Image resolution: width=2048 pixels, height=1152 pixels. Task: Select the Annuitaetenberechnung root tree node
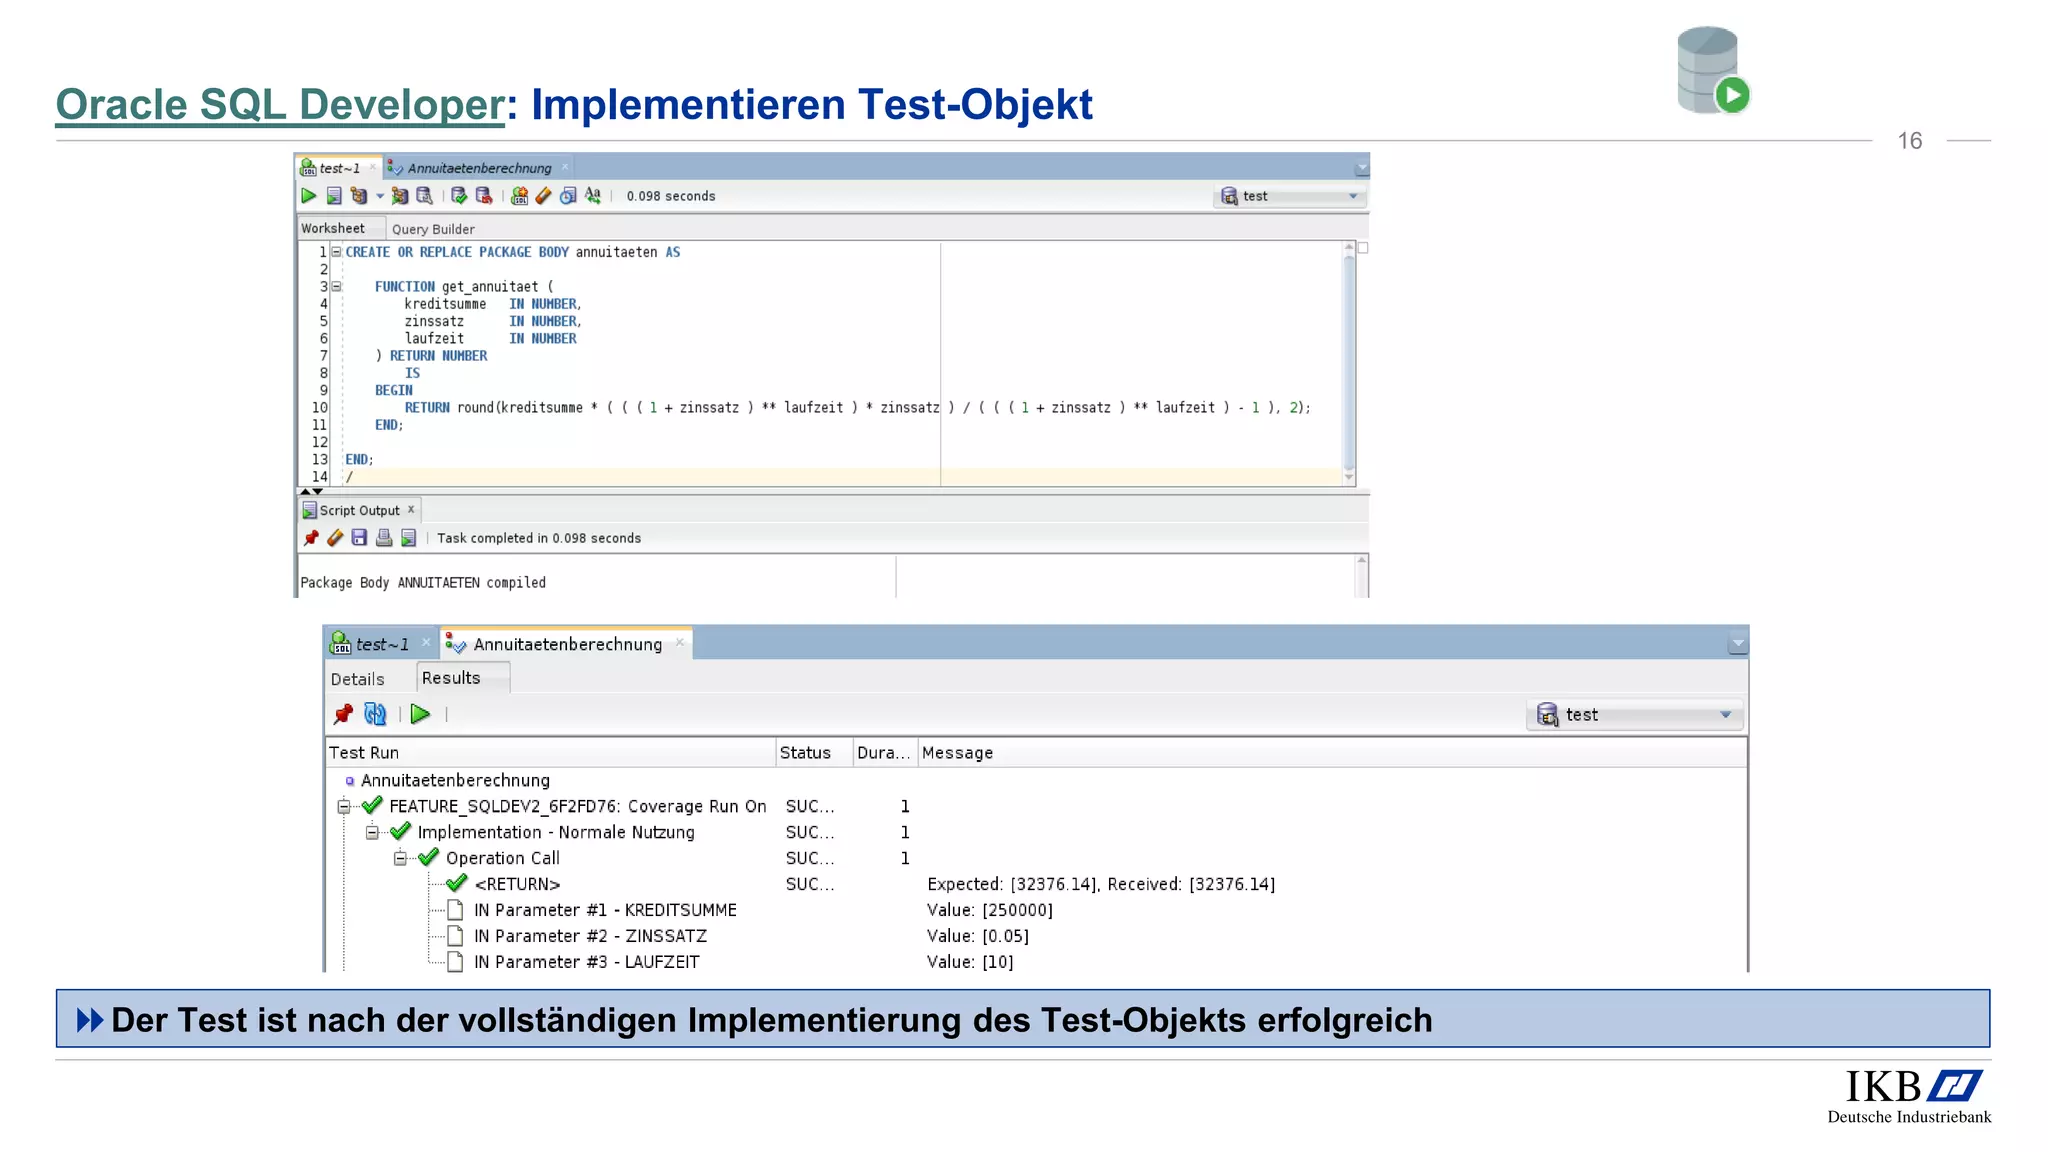click(x=455, y=780)
